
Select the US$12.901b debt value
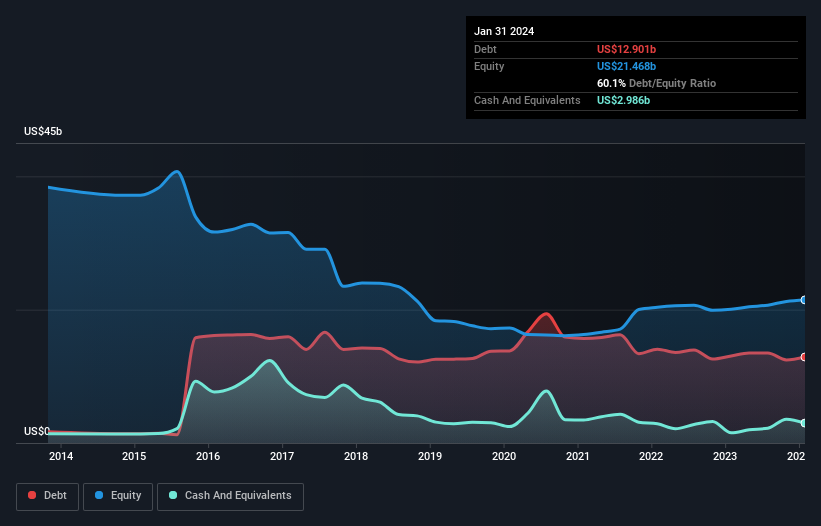coord(626,49)
